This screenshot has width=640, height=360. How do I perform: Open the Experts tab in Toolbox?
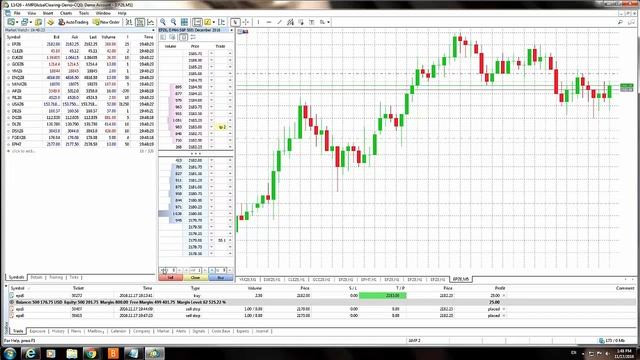[x=242, y=331]
